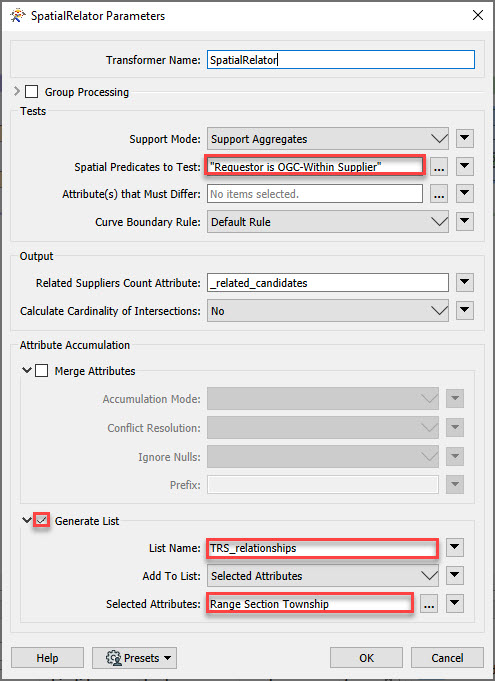Click arrow menu beside Support Mode
The width and height of the screenshot is (495, 681).
coord(465,139)
